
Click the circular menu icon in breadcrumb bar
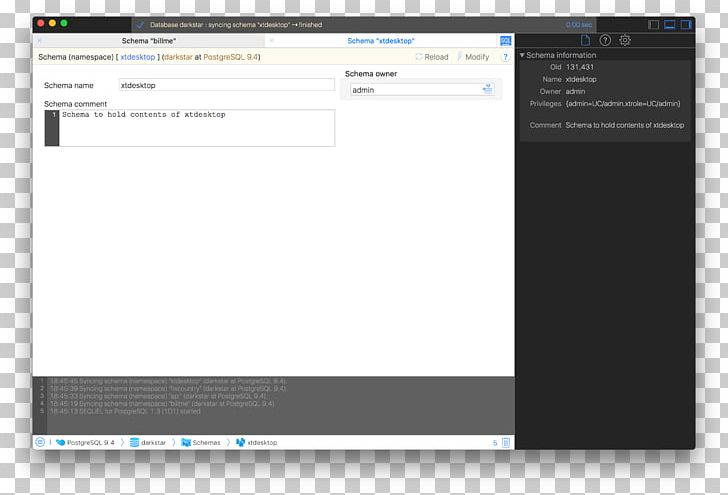tap(40, 442)
